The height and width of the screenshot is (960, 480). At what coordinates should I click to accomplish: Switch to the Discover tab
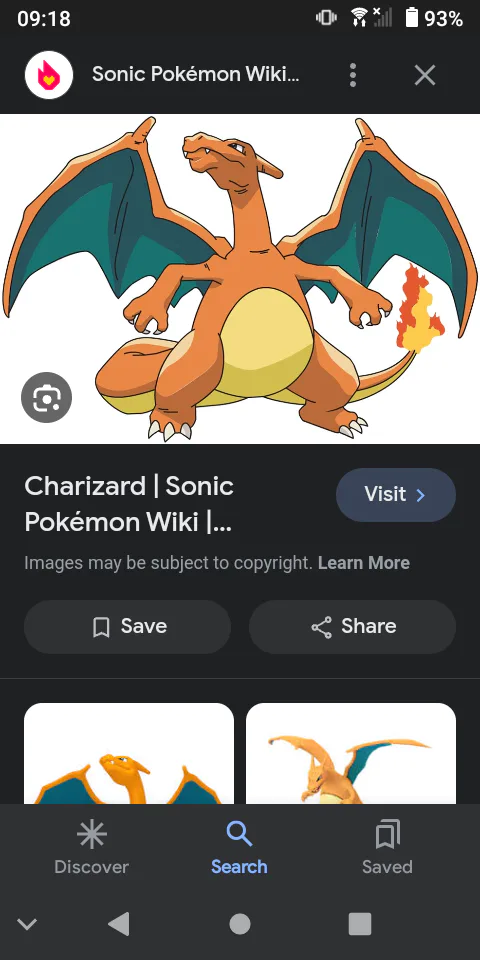point(92,847)
